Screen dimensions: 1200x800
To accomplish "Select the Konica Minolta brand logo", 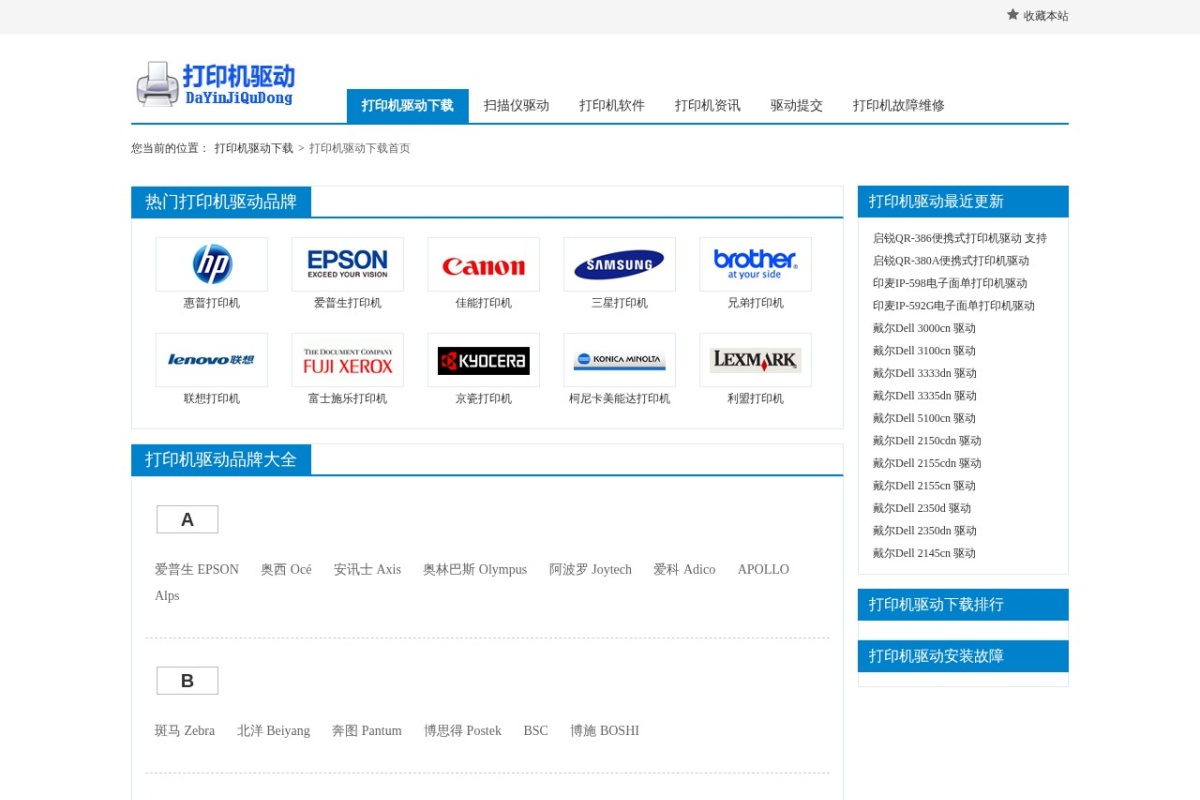I will (x=620, y=360).
